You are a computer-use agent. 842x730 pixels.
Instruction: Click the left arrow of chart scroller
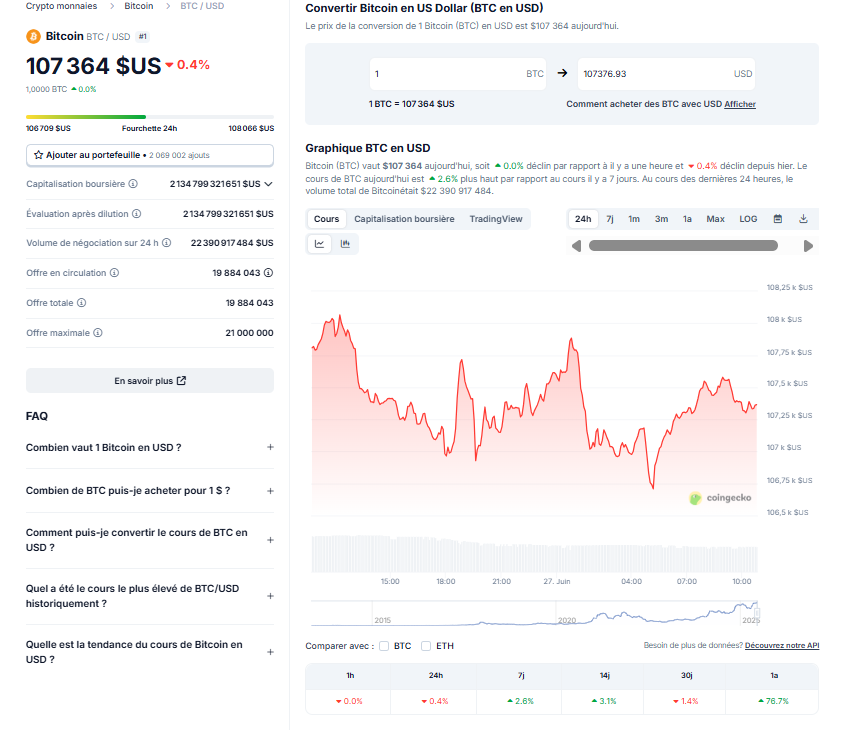click(576, 246)
